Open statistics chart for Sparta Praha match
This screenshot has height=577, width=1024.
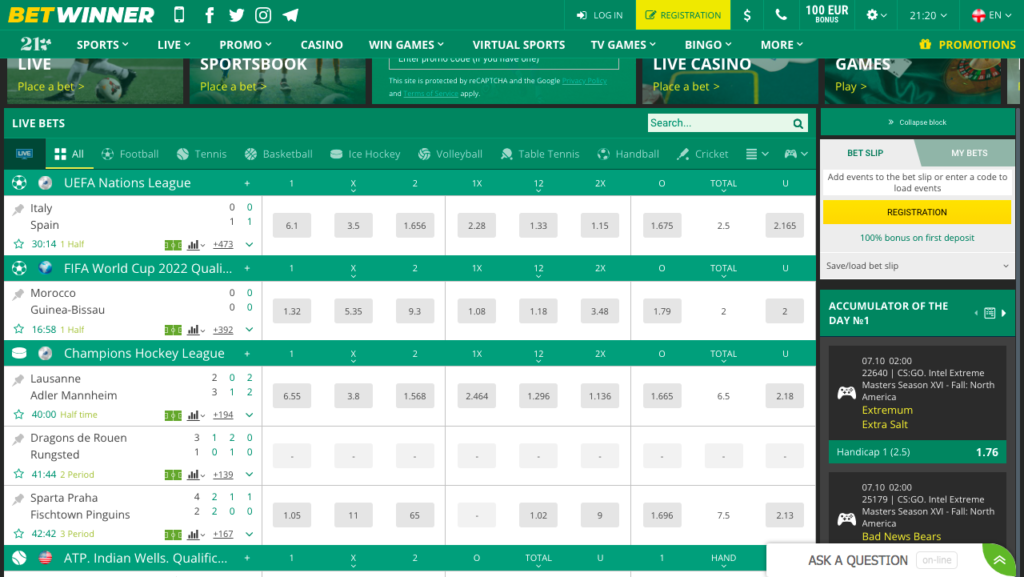coord(194,535)
